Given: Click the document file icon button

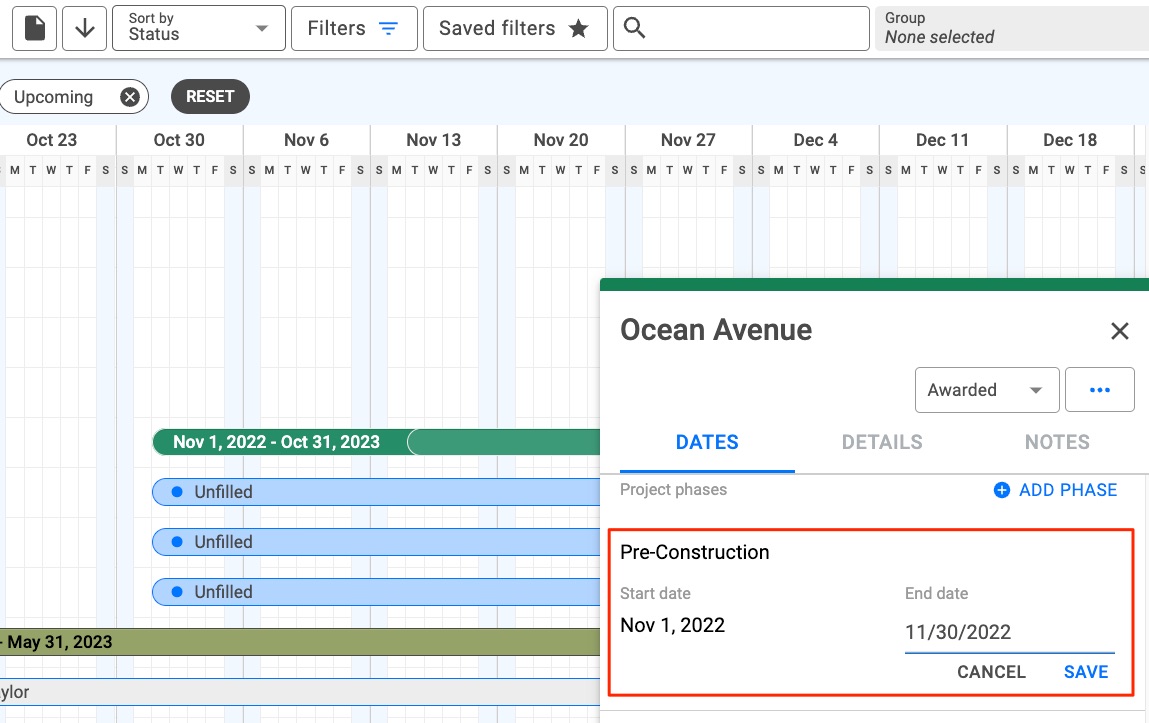Looking at the screenshot, I should [34, 29].
